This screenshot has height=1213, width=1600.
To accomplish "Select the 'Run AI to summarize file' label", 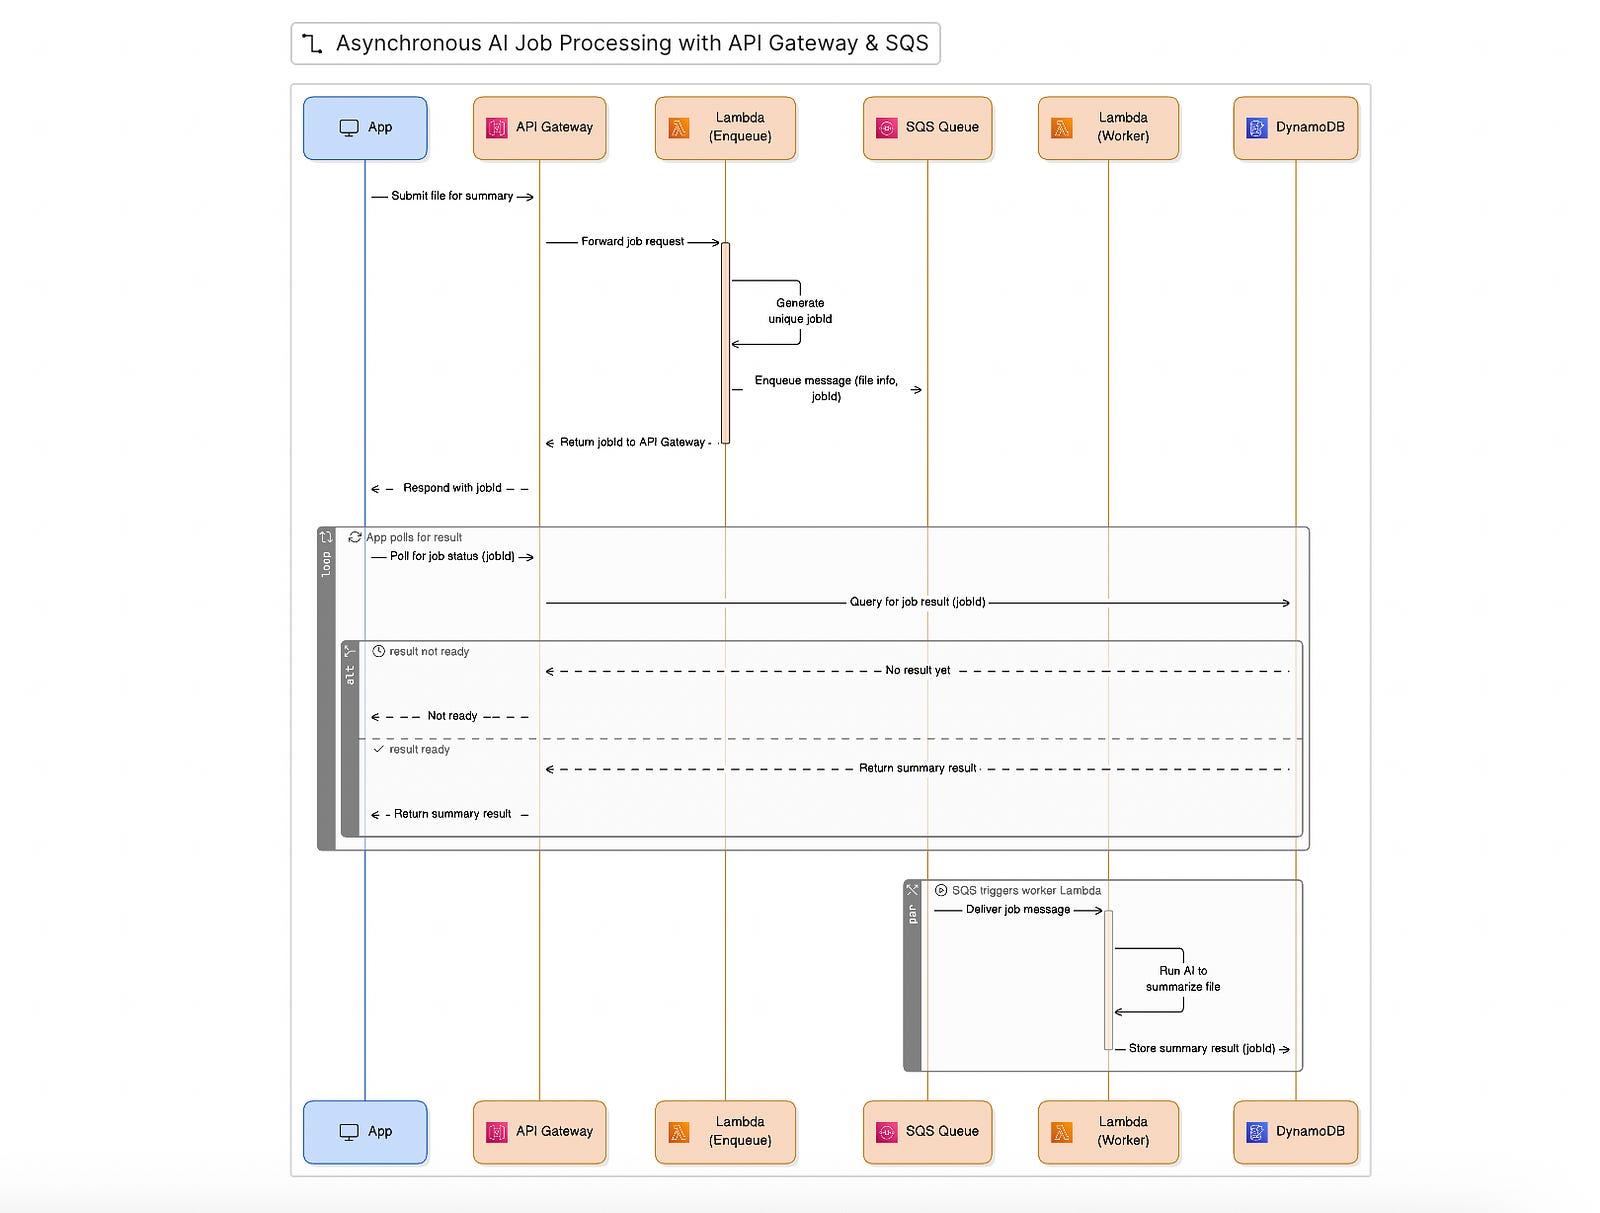I will click(x=1183, y=979).
